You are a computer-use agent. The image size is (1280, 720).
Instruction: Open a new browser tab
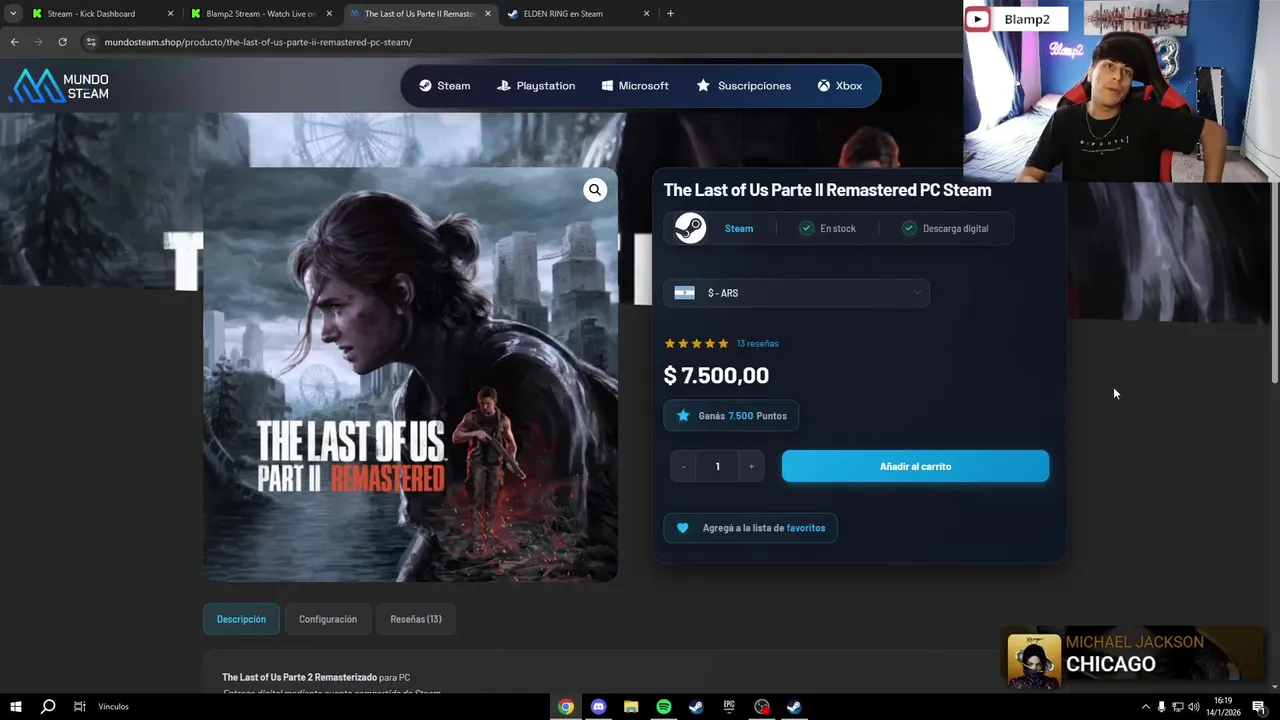[670, 14]
